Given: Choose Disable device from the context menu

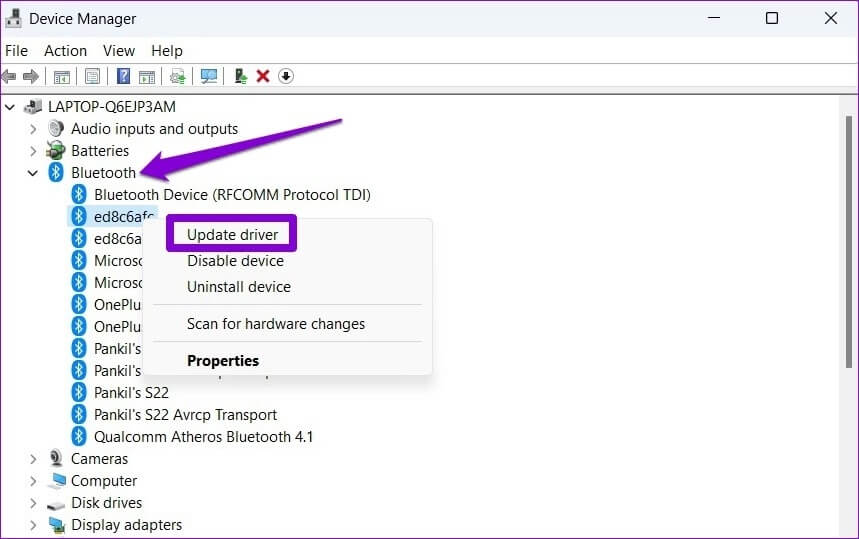Looking at the screenshot, I should tap(235, 261).
